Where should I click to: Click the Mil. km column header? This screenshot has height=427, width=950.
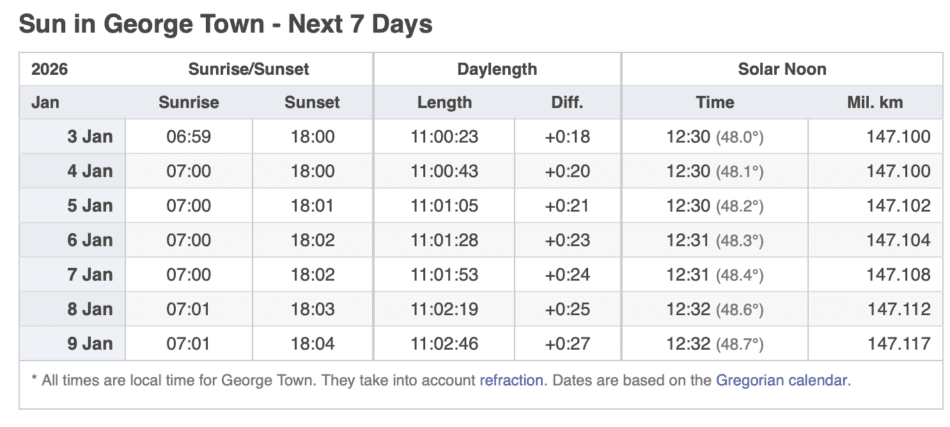pyautogui.click(x=875, y=102)
